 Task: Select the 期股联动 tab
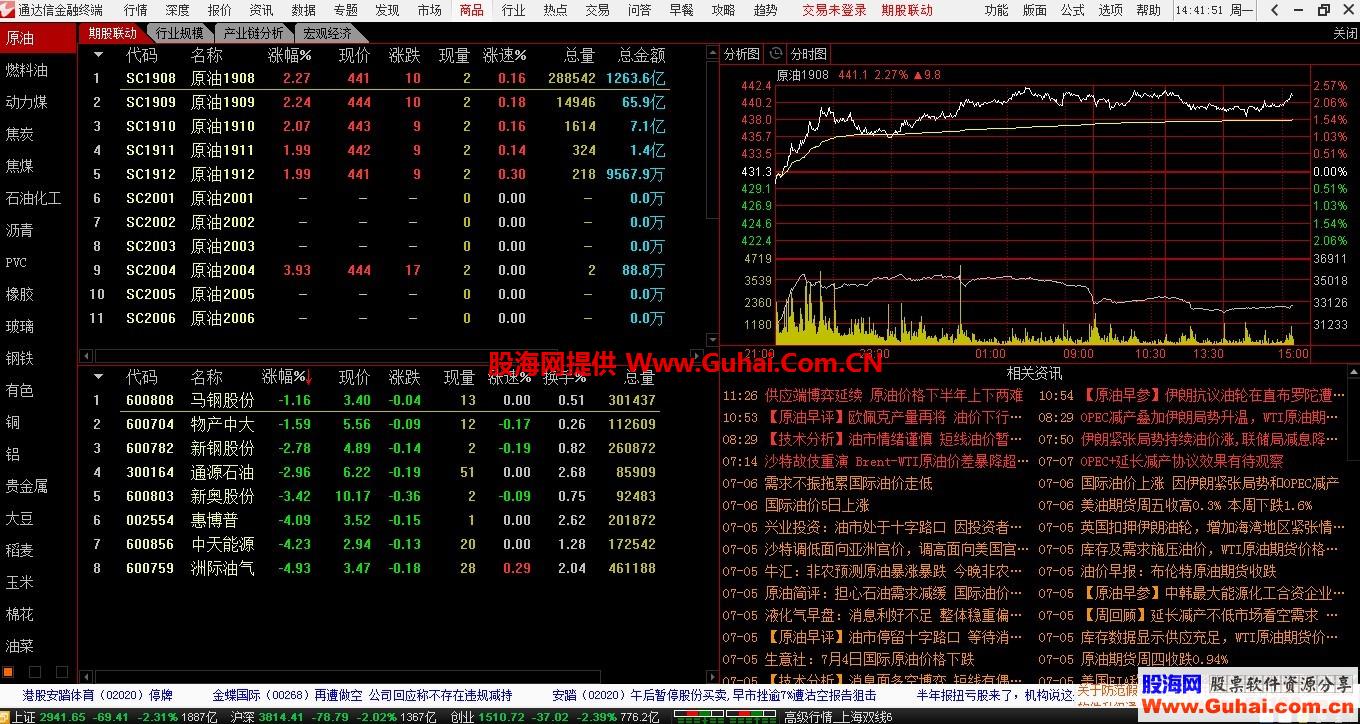pyautogui.click(x=112, y=33)
